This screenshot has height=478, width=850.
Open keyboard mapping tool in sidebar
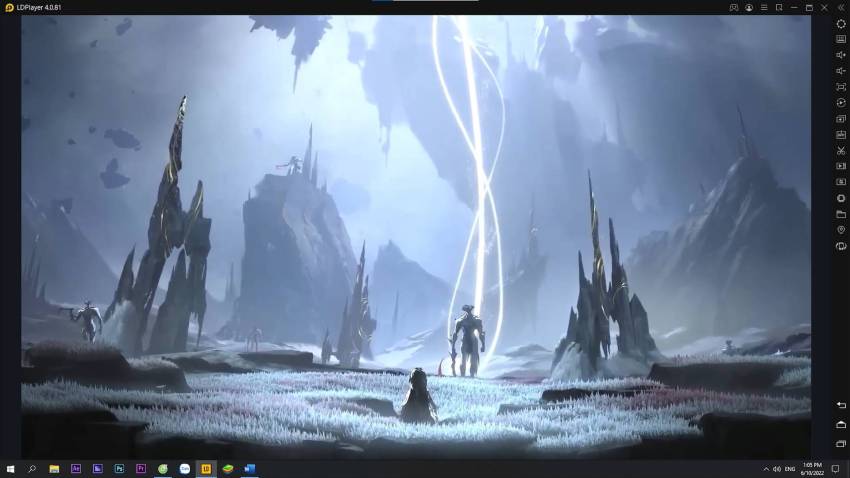click(x=841, y=39)
